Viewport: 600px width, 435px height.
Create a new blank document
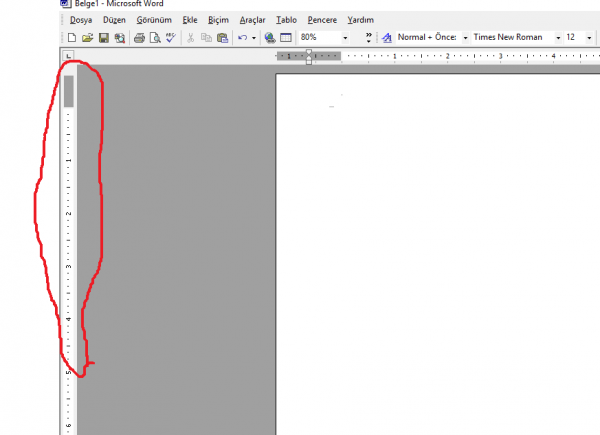(72, 37)
